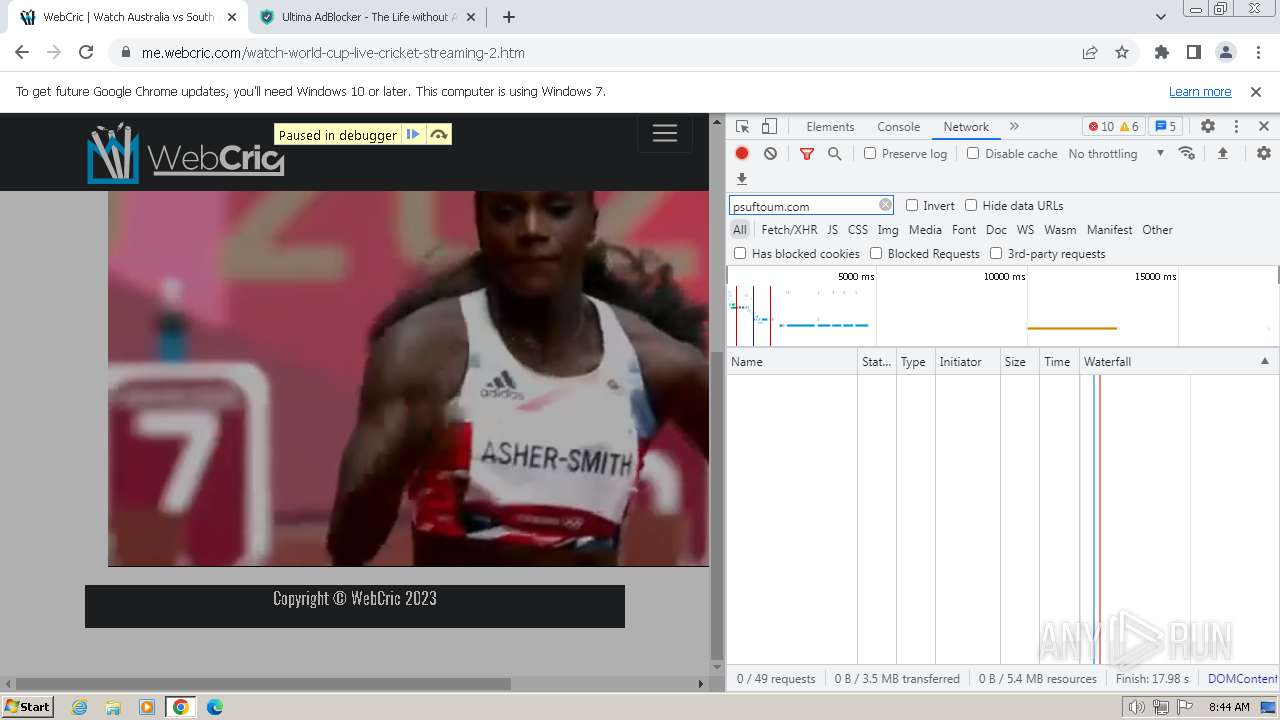Expand more DevTools tabs chevron
1280x720 pixels.
[x=1014, y=127]
